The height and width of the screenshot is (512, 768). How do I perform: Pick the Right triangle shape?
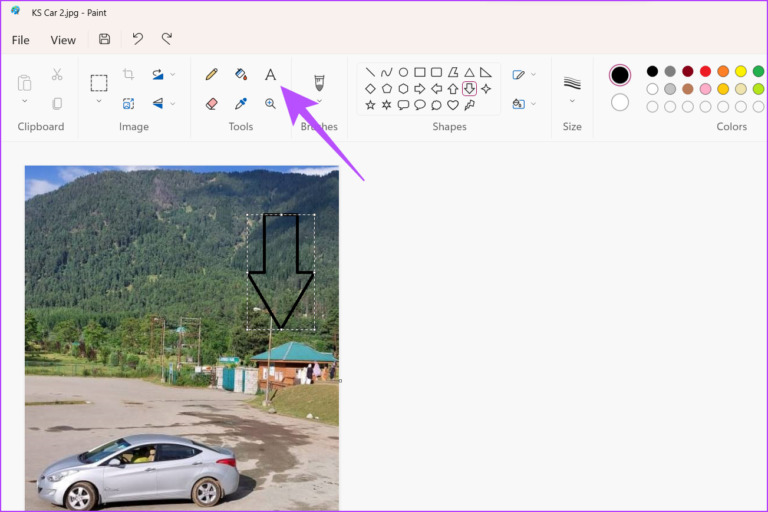click(x=486, y=73)
